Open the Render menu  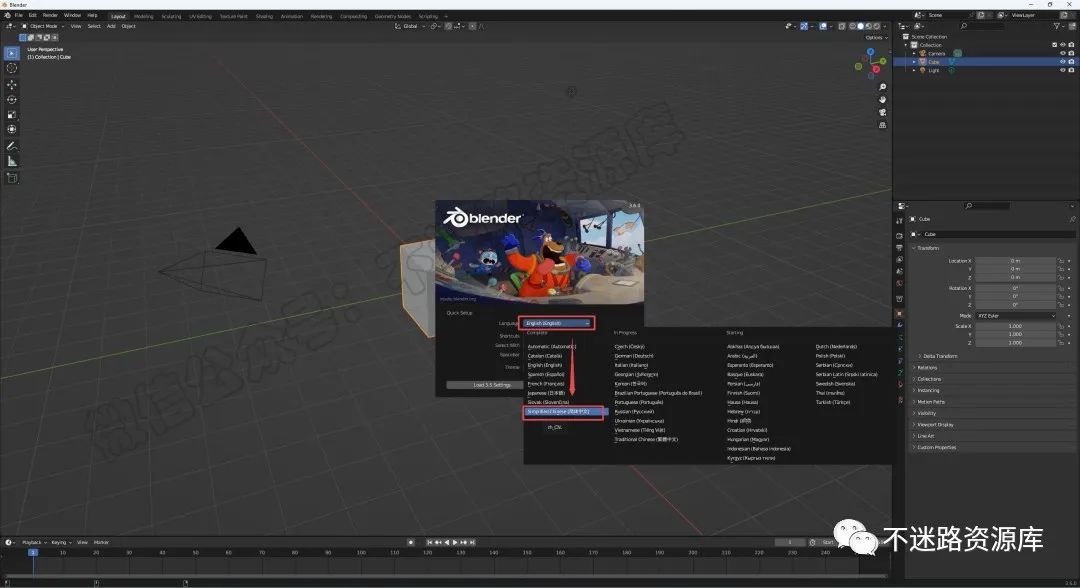[x=50, y=15]
